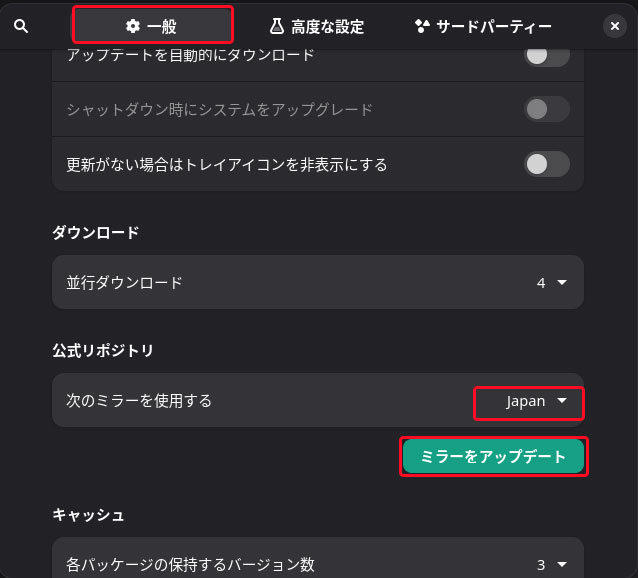Click the 並行ダウンロード row label
Image resolution: width=638 pixels, height=578 pixels.
[124, 282]
